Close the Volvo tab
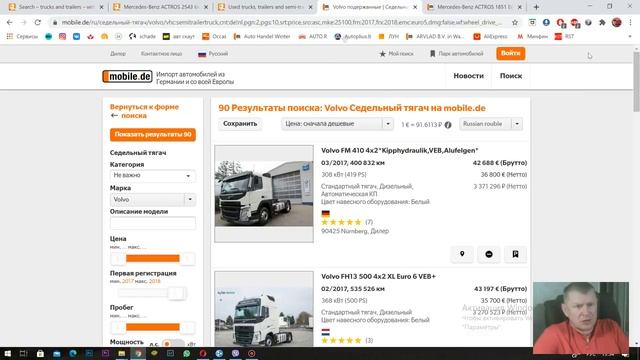 415,7
